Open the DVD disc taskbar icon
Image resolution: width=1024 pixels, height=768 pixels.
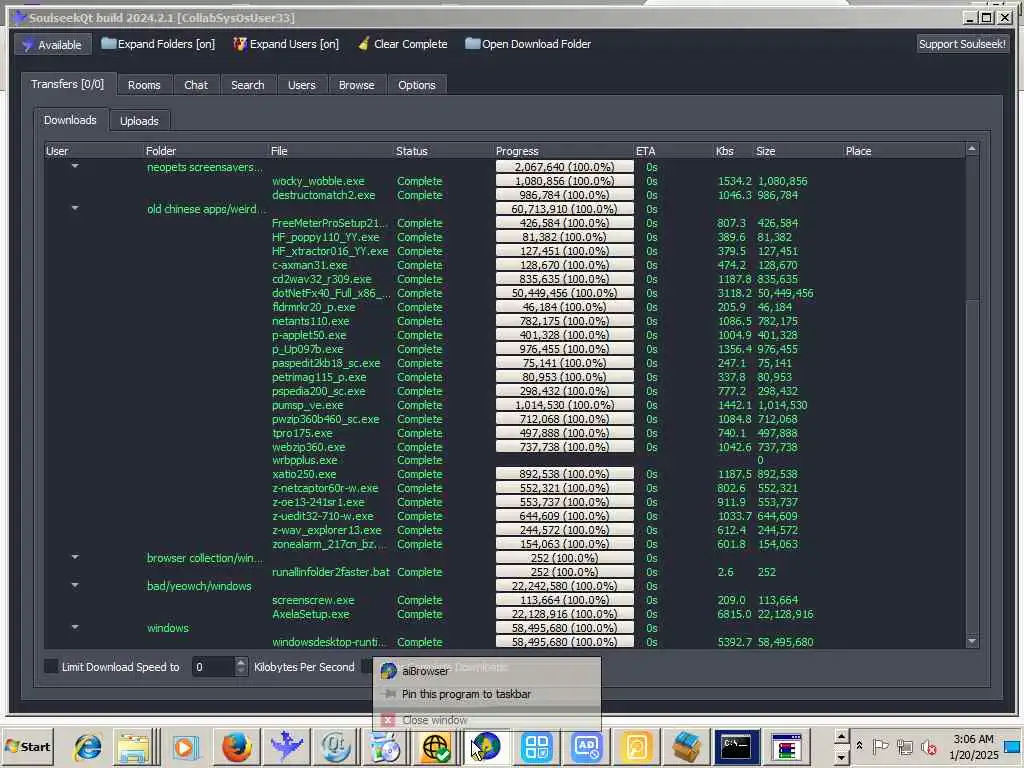385,746
